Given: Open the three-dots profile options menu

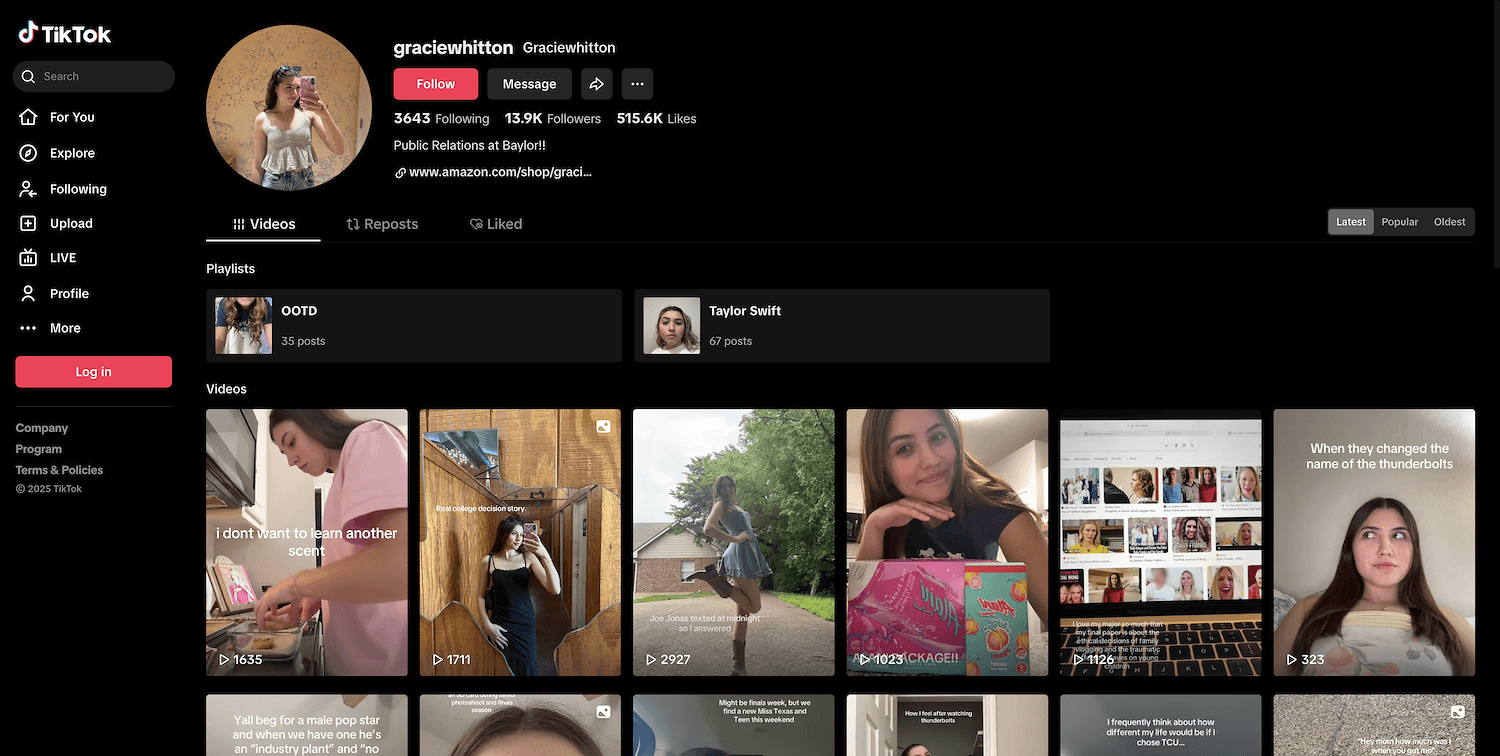Looking at the screenshot, I should tap(637, 84).
